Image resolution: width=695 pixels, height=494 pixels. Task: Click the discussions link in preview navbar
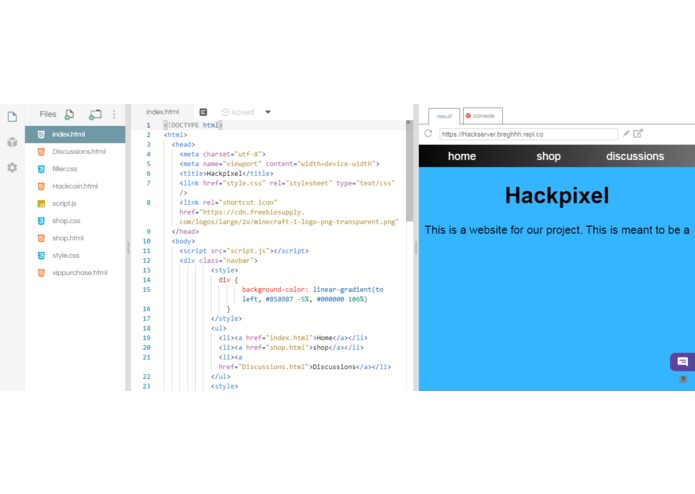[x=635, y=156]
